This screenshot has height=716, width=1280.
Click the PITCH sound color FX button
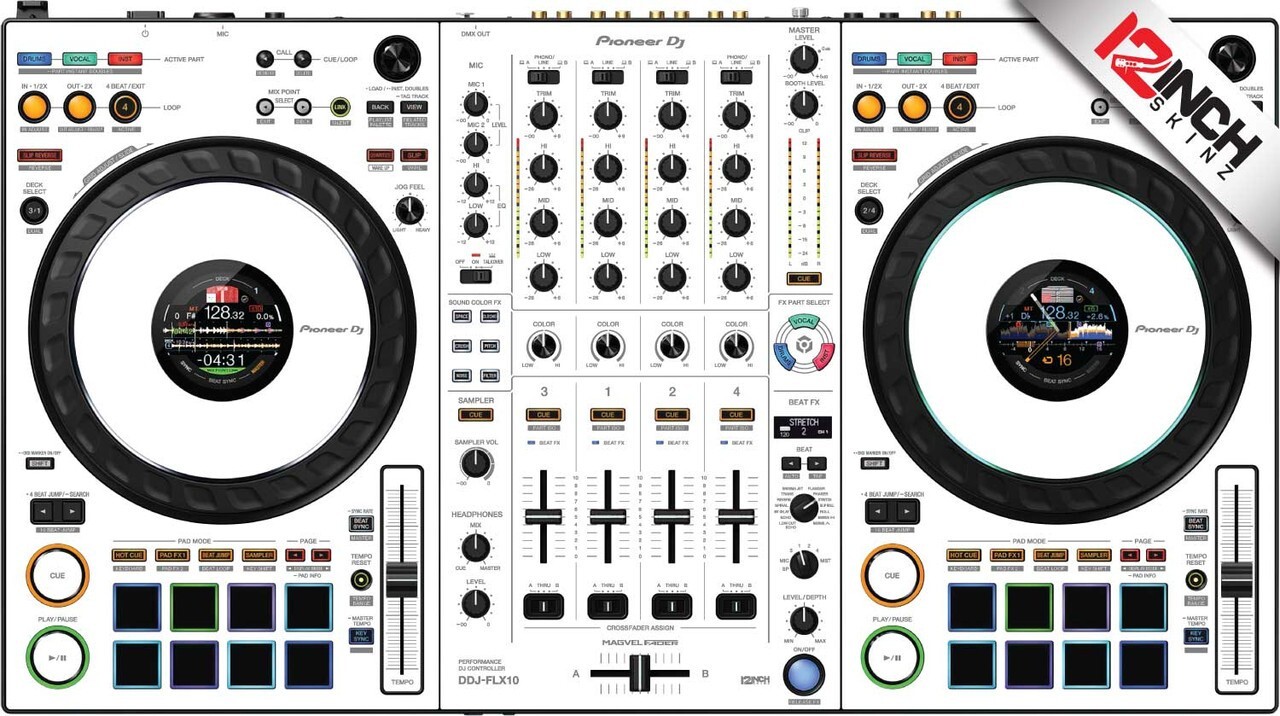[x=489, y=346]
